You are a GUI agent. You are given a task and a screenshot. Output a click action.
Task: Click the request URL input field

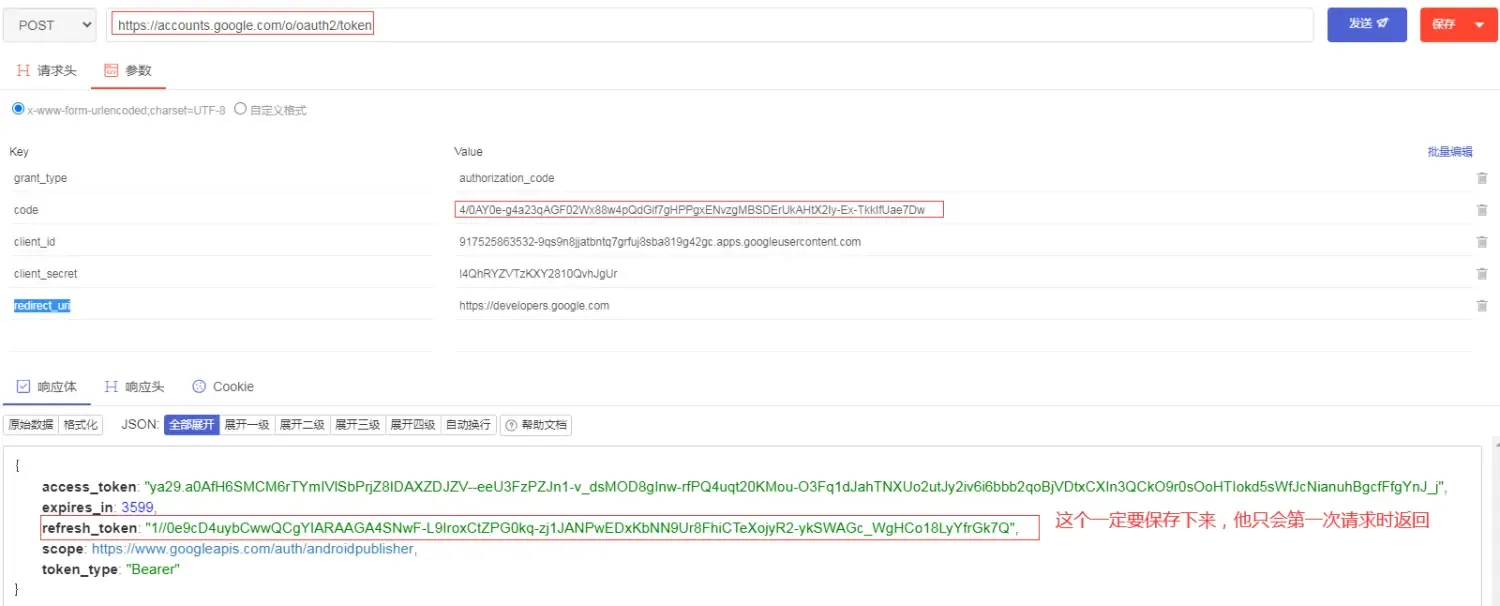pos(710,25)
